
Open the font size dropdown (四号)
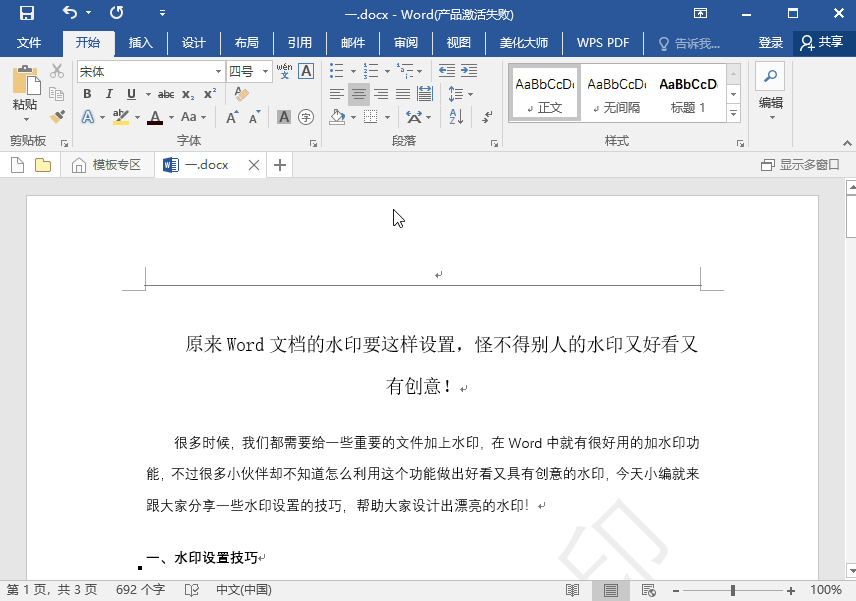tap(265, 72)
